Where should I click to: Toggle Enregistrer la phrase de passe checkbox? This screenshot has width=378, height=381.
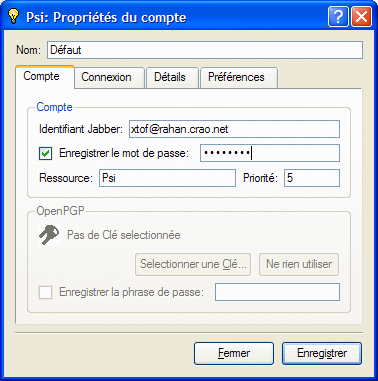[x=46, y=292]
